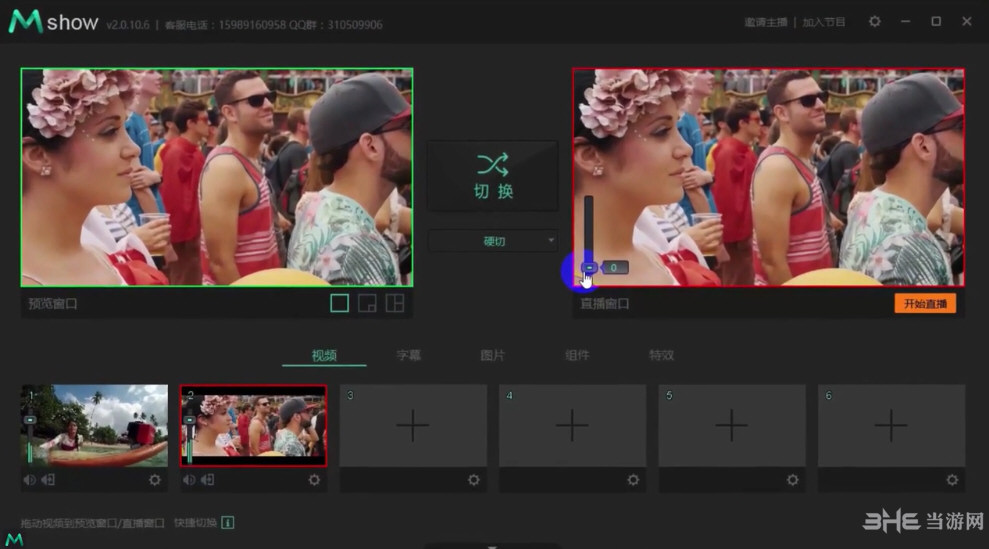Click 邀请主播 in the title bar
Viewport: 989px width, 549px height.
coord(766,22)
